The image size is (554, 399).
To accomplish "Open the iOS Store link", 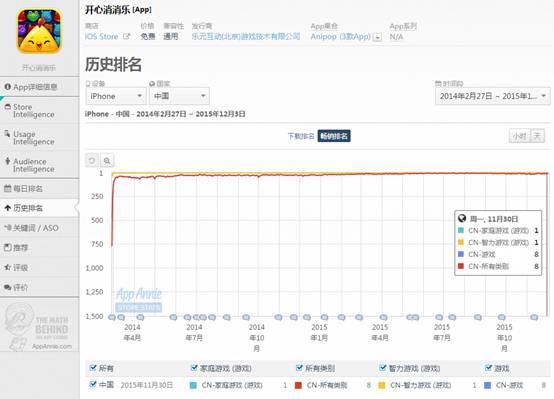I will (x=101, y=36).
